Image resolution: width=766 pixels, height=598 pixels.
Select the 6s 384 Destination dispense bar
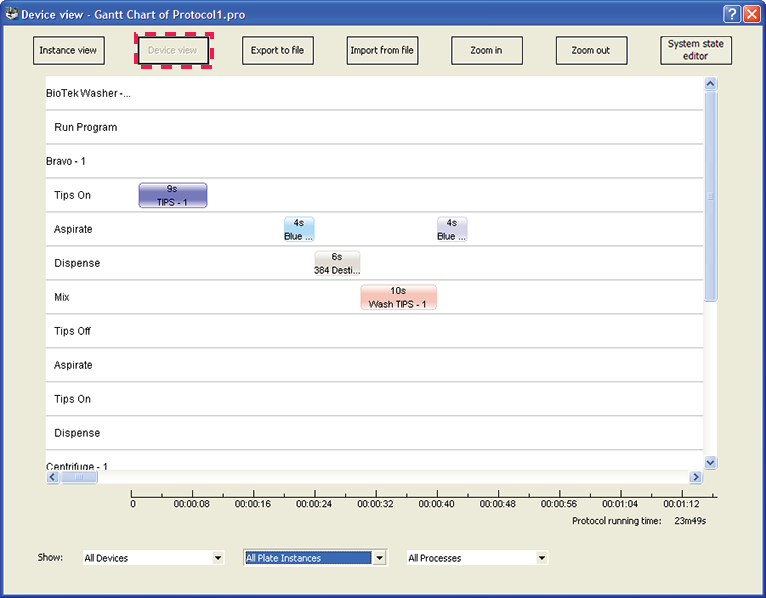[337, 263]
